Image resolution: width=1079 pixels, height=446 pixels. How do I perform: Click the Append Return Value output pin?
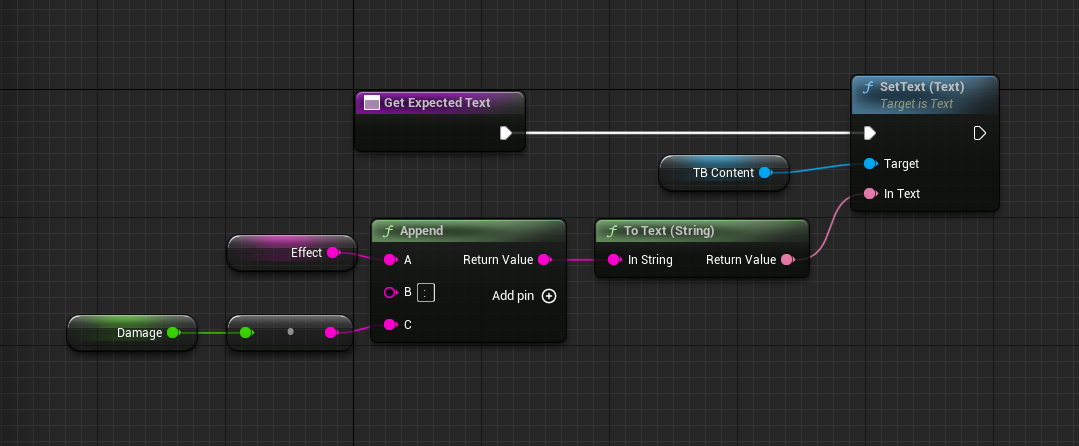pos(544,259)
